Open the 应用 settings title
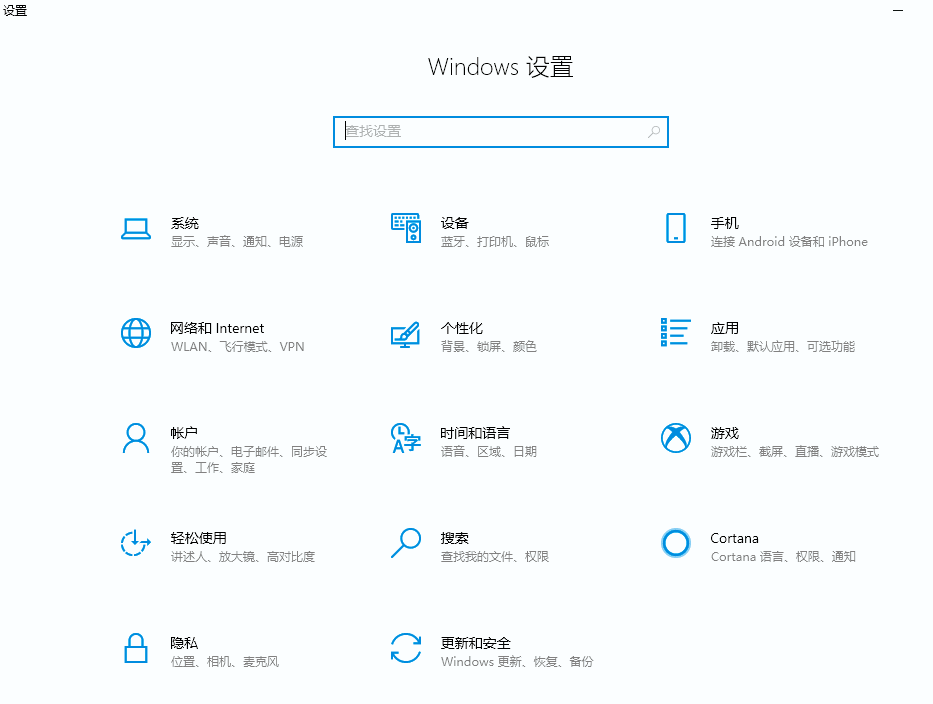 724,328
